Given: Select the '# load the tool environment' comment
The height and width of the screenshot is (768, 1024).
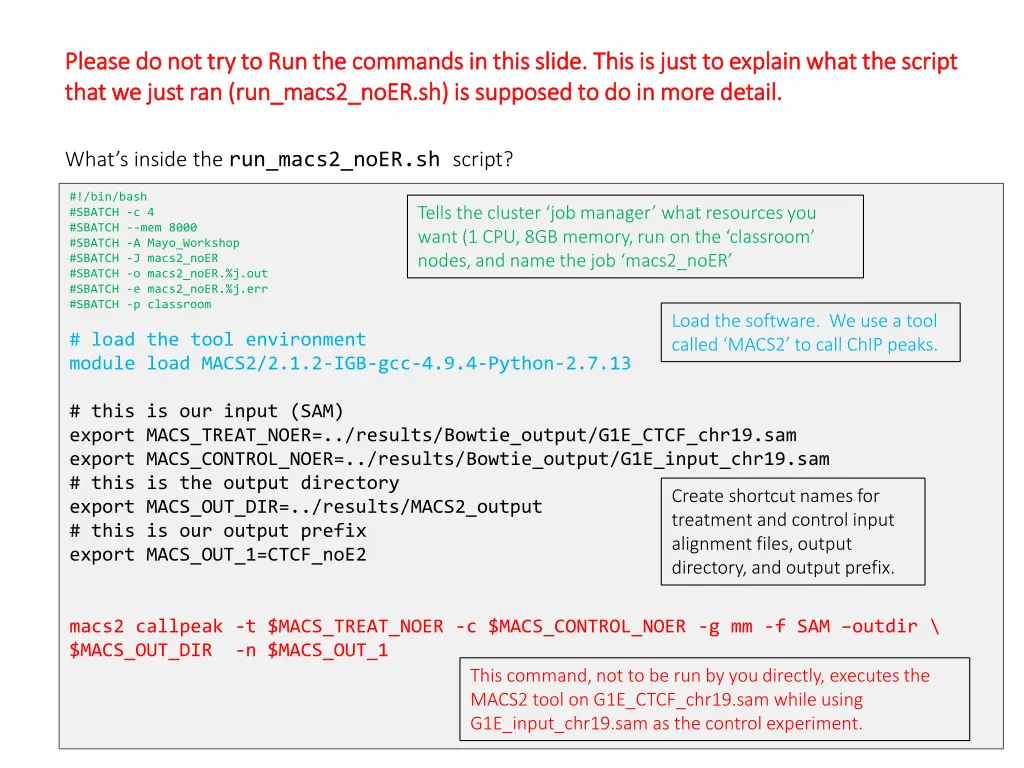Looking at the screenshot, I should point(217,340).
